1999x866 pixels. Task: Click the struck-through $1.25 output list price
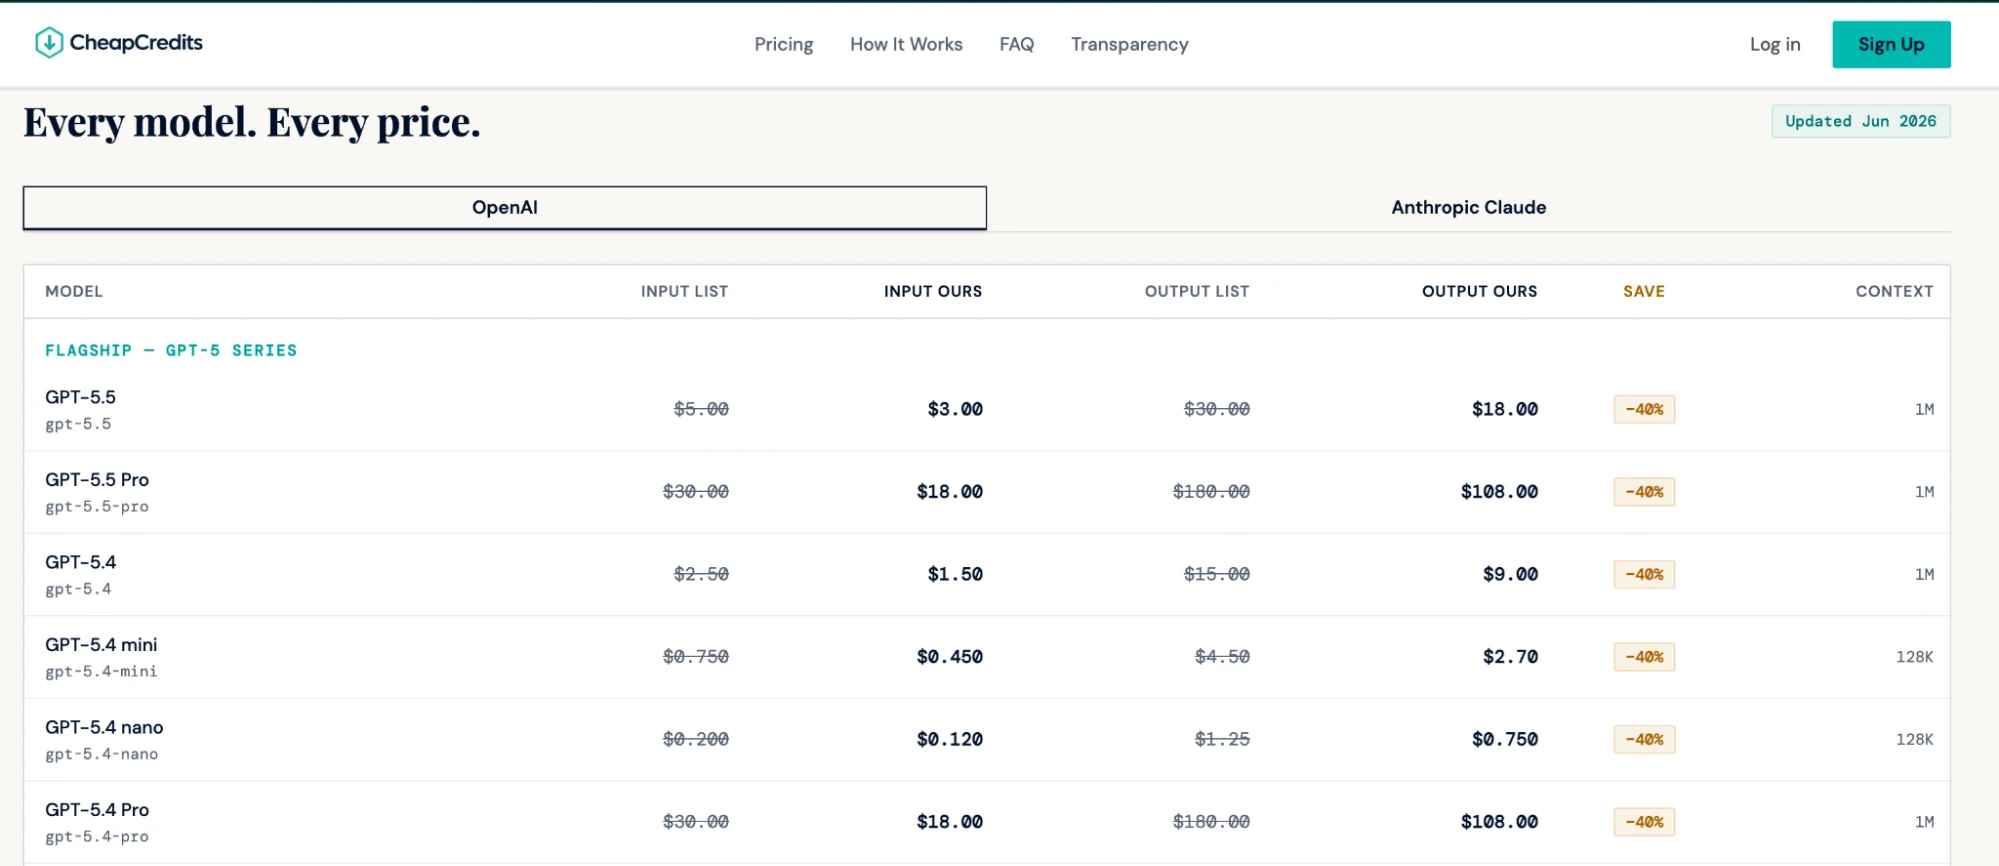1222,739
